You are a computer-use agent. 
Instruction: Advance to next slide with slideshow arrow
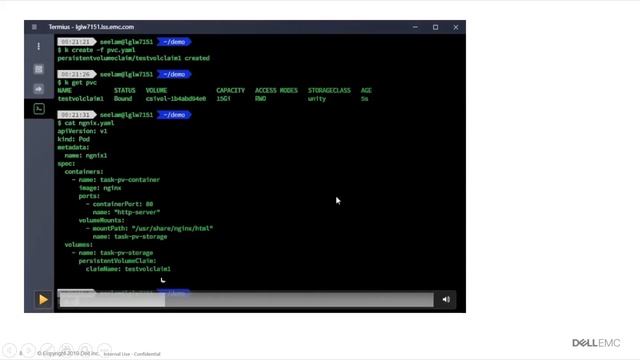pyautogui.click(x=29, y=350)
